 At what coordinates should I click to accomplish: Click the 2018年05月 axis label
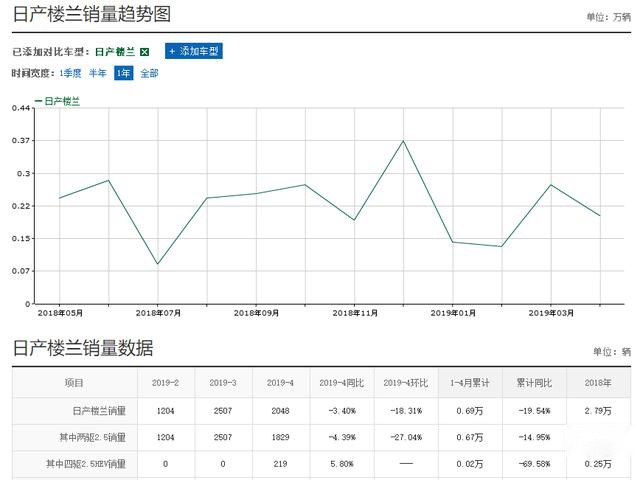click(x=60, y=313)
